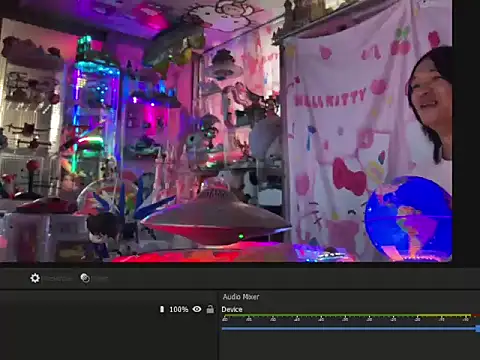The height and width of the screenshot is (360, 480).
Task: Toggle the source lock icon
Action: click(x=210, y=309)
